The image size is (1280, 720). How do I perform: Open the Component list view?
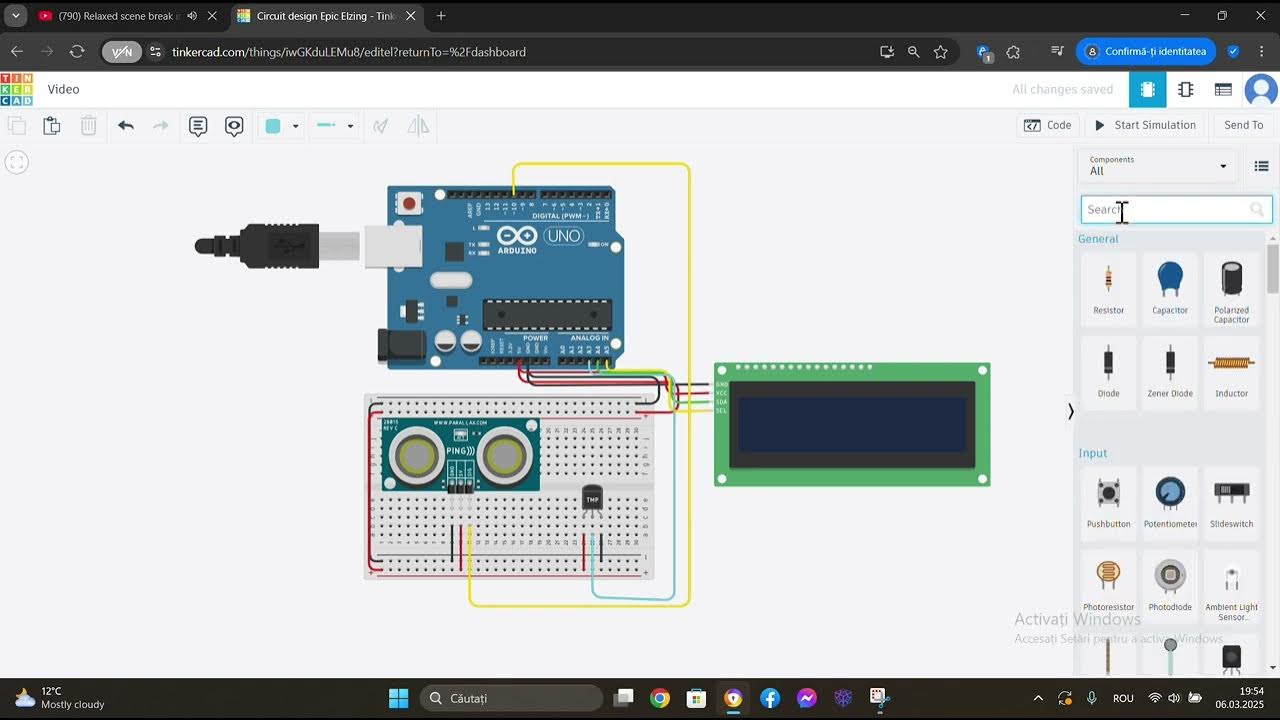[1223, 89]
